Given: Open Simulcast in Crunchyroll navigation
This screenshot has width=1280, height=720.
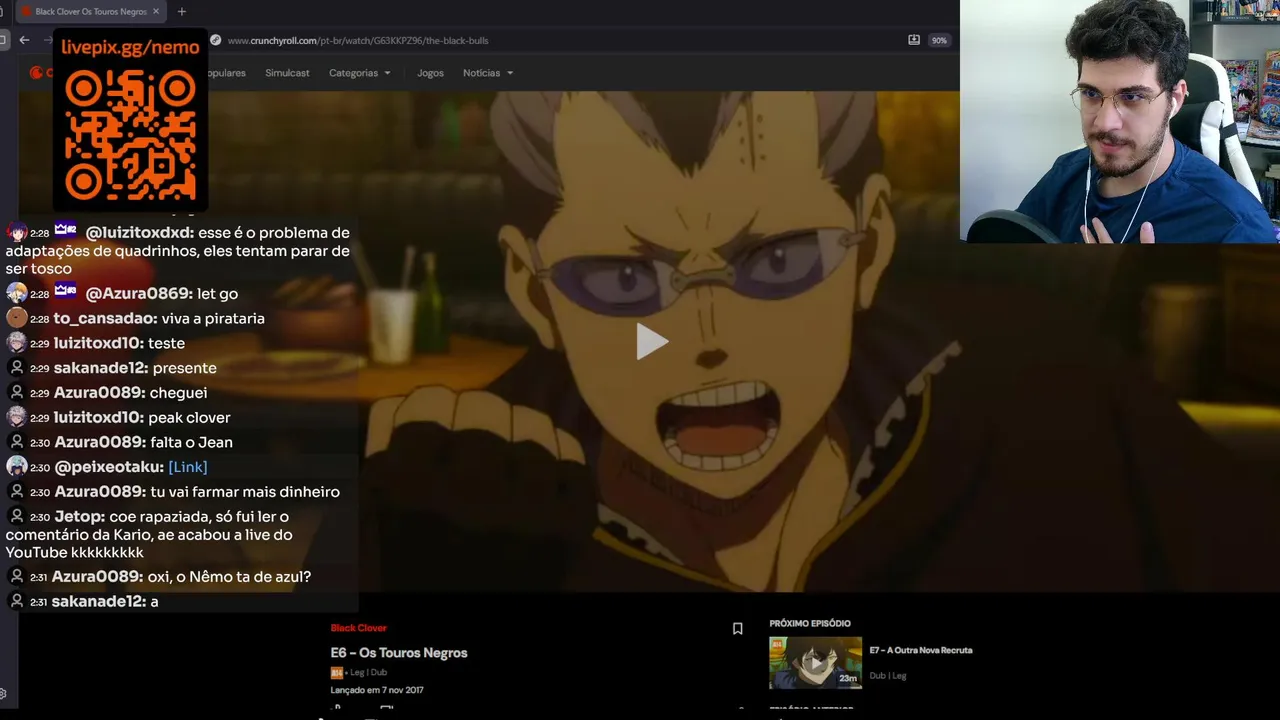Looking at the screenshot, I should (x=287, y=73).
